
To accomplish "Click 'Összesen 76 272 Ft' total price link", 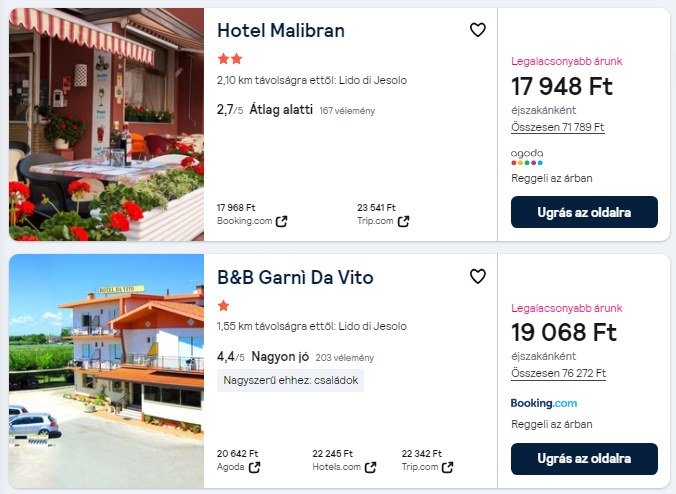I will pos(557,373).
